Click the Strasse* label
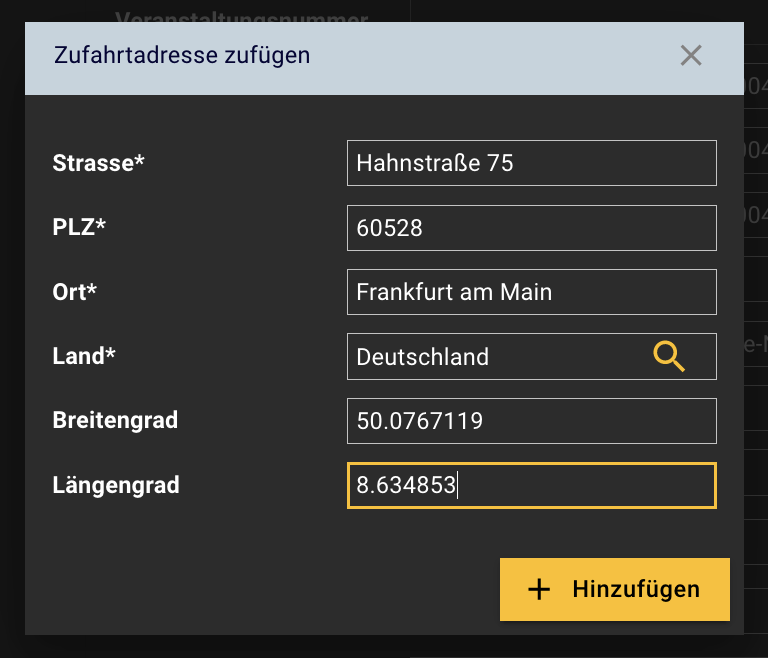This screenshot has width=768, height=658. 98,163
